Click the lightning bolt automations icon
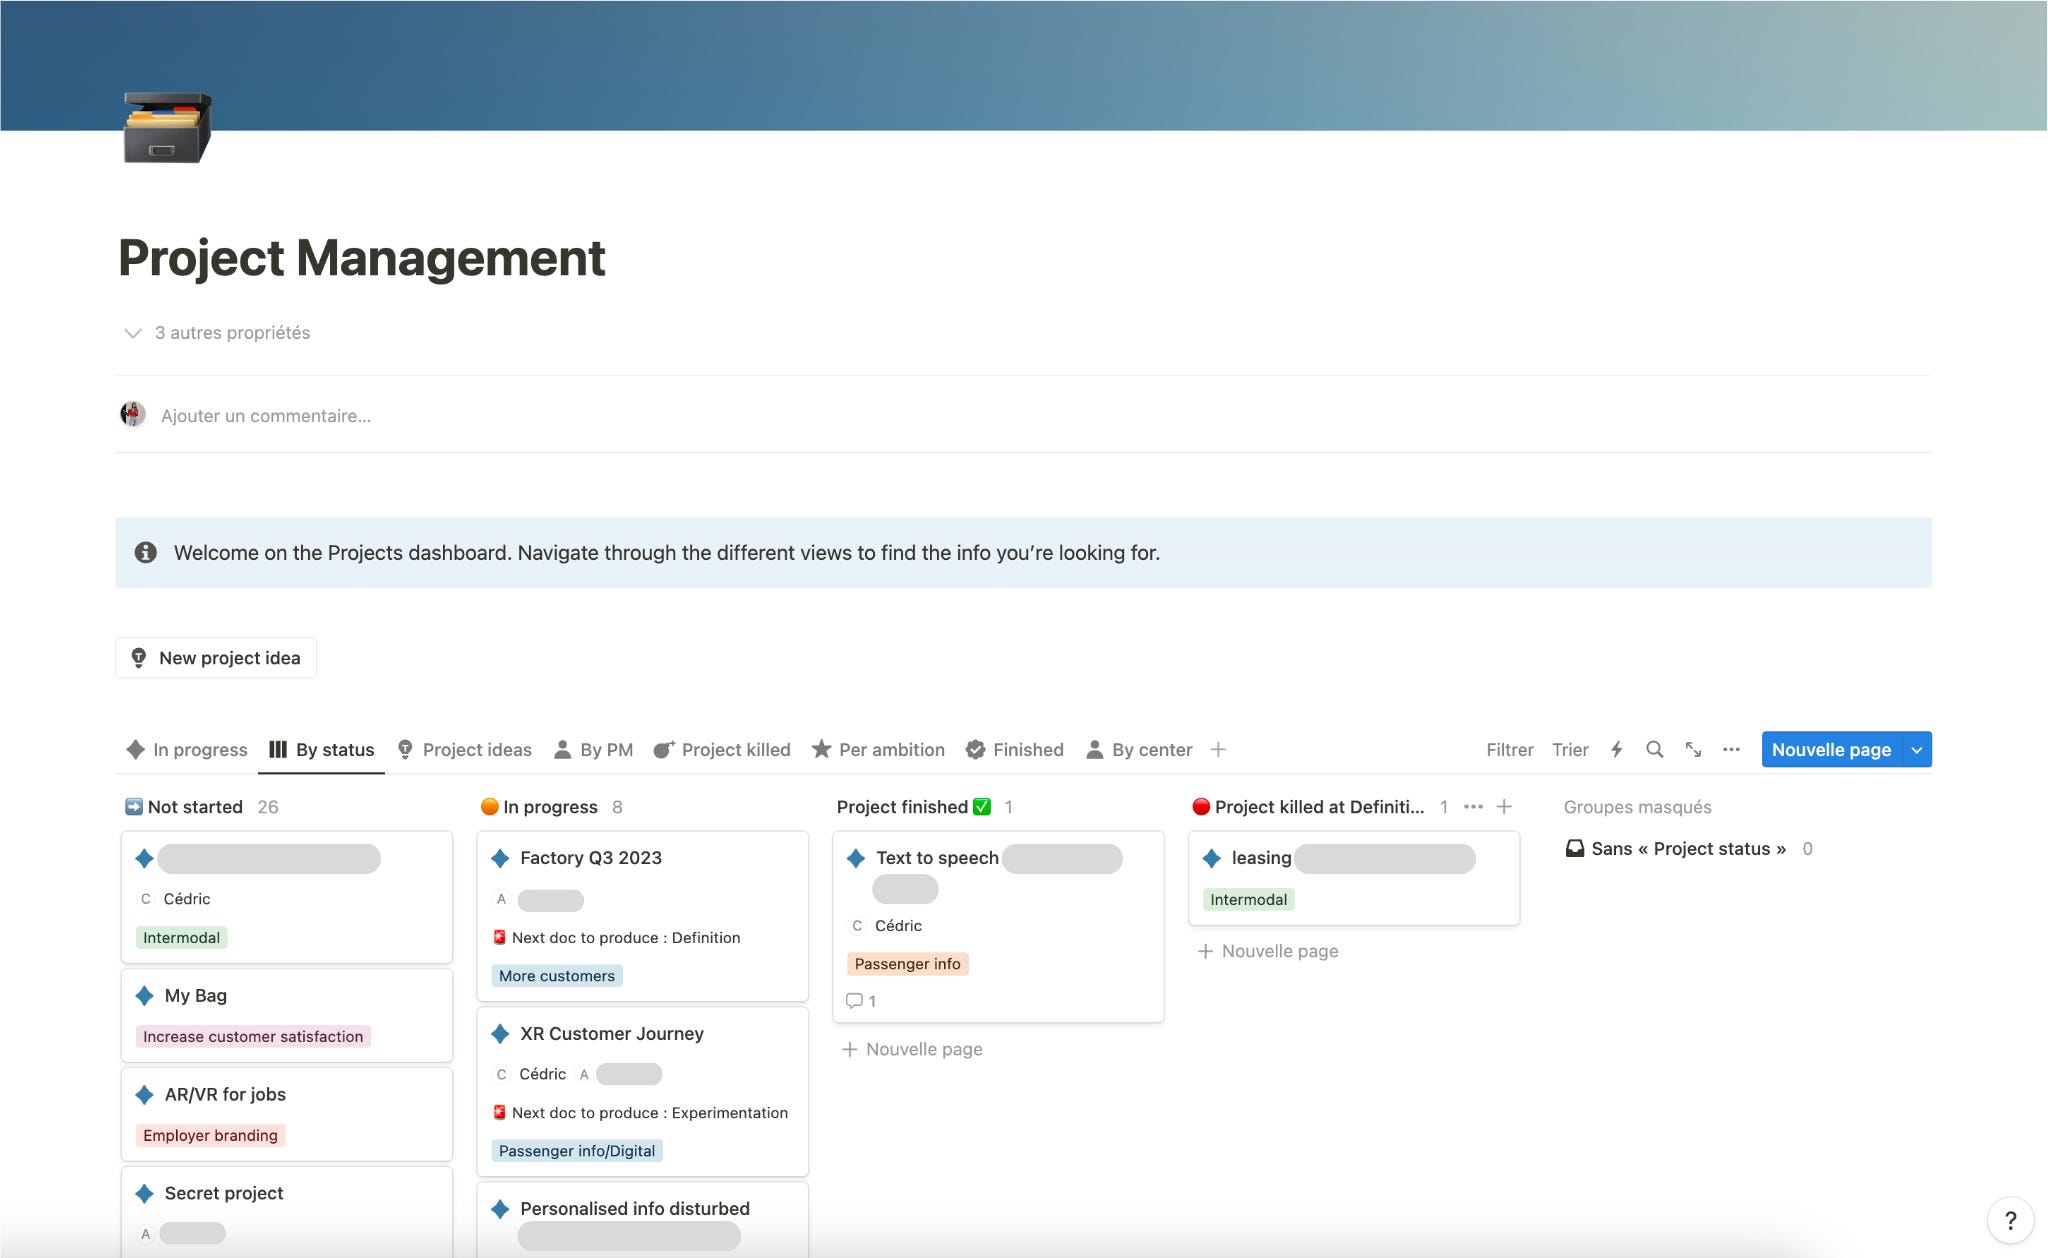 [1616, 750]
